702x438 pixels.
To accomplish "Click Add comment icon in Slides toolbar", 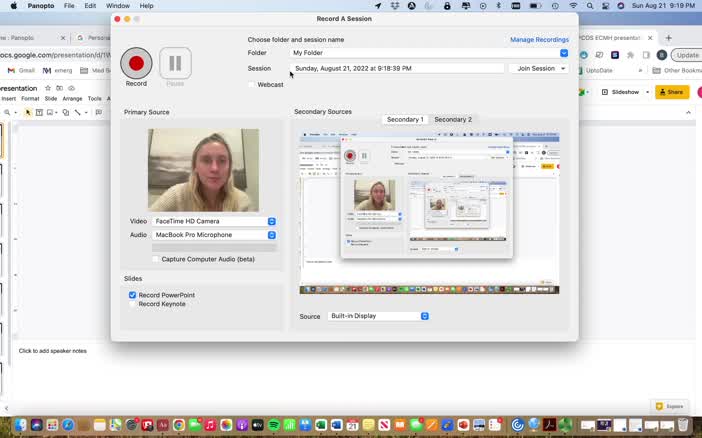I will point(99,112).
